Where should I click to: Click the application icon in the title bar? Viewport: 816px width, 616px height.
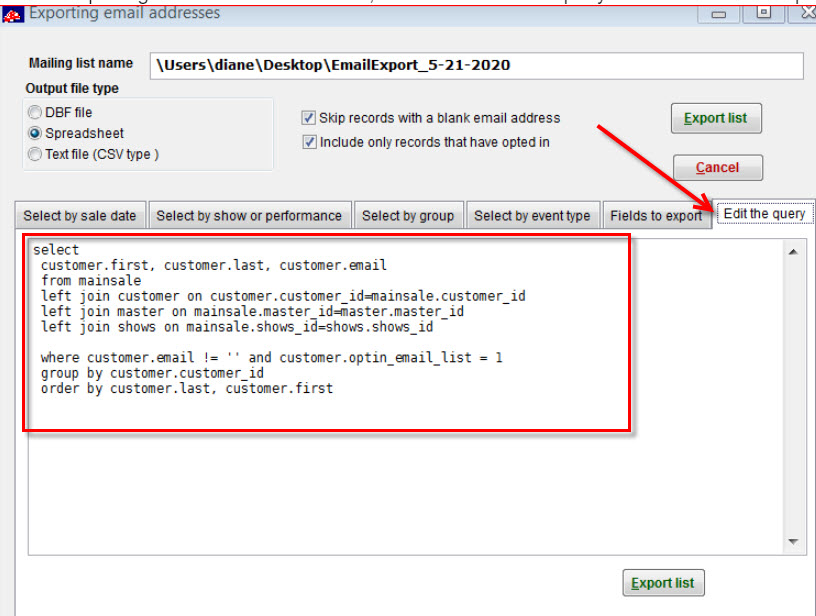(x=12, y=15)
